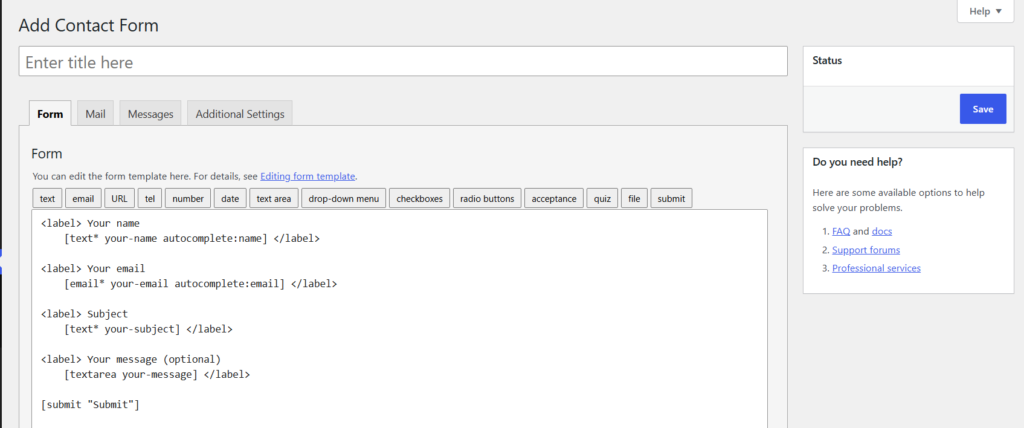Insert a drop-down menu tag
Image resolution: width=1024 pixels, height=428 pixels.
point(344,199)
